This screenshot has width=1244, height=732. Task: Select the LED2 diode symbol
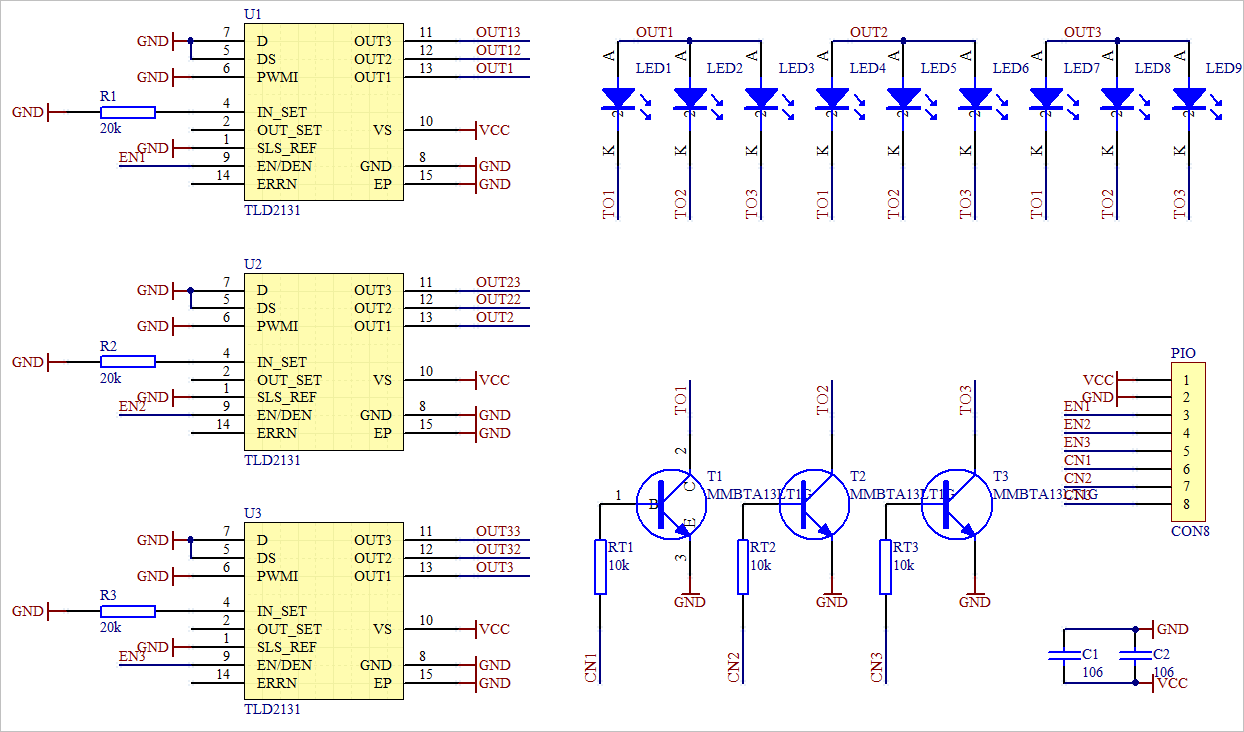[x=691, y=100]
